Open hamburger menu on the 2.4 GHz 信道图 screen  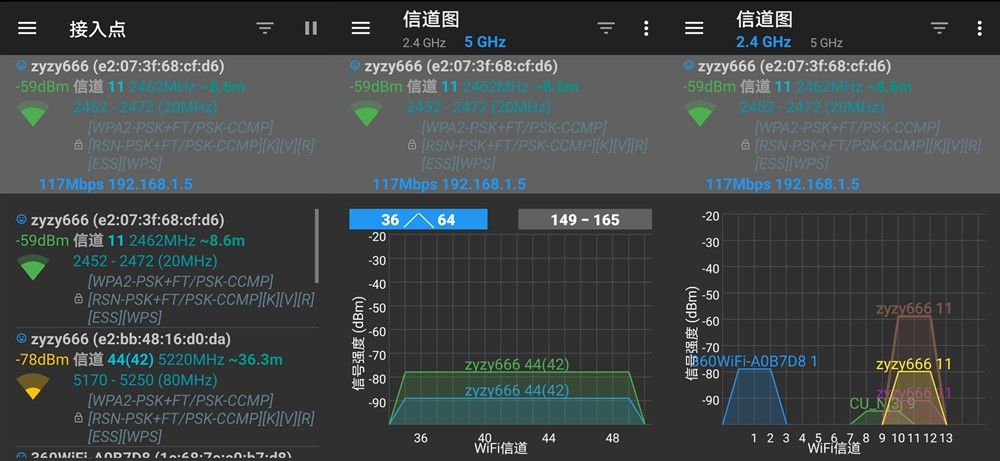(x=694, y=28)
